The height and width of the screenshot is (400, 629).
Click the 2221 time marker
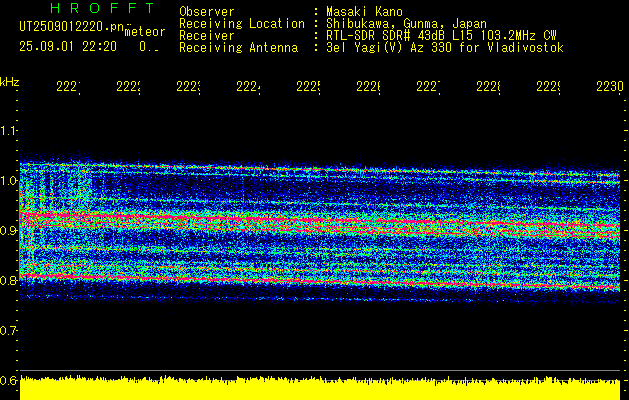(x=68, y=87)
